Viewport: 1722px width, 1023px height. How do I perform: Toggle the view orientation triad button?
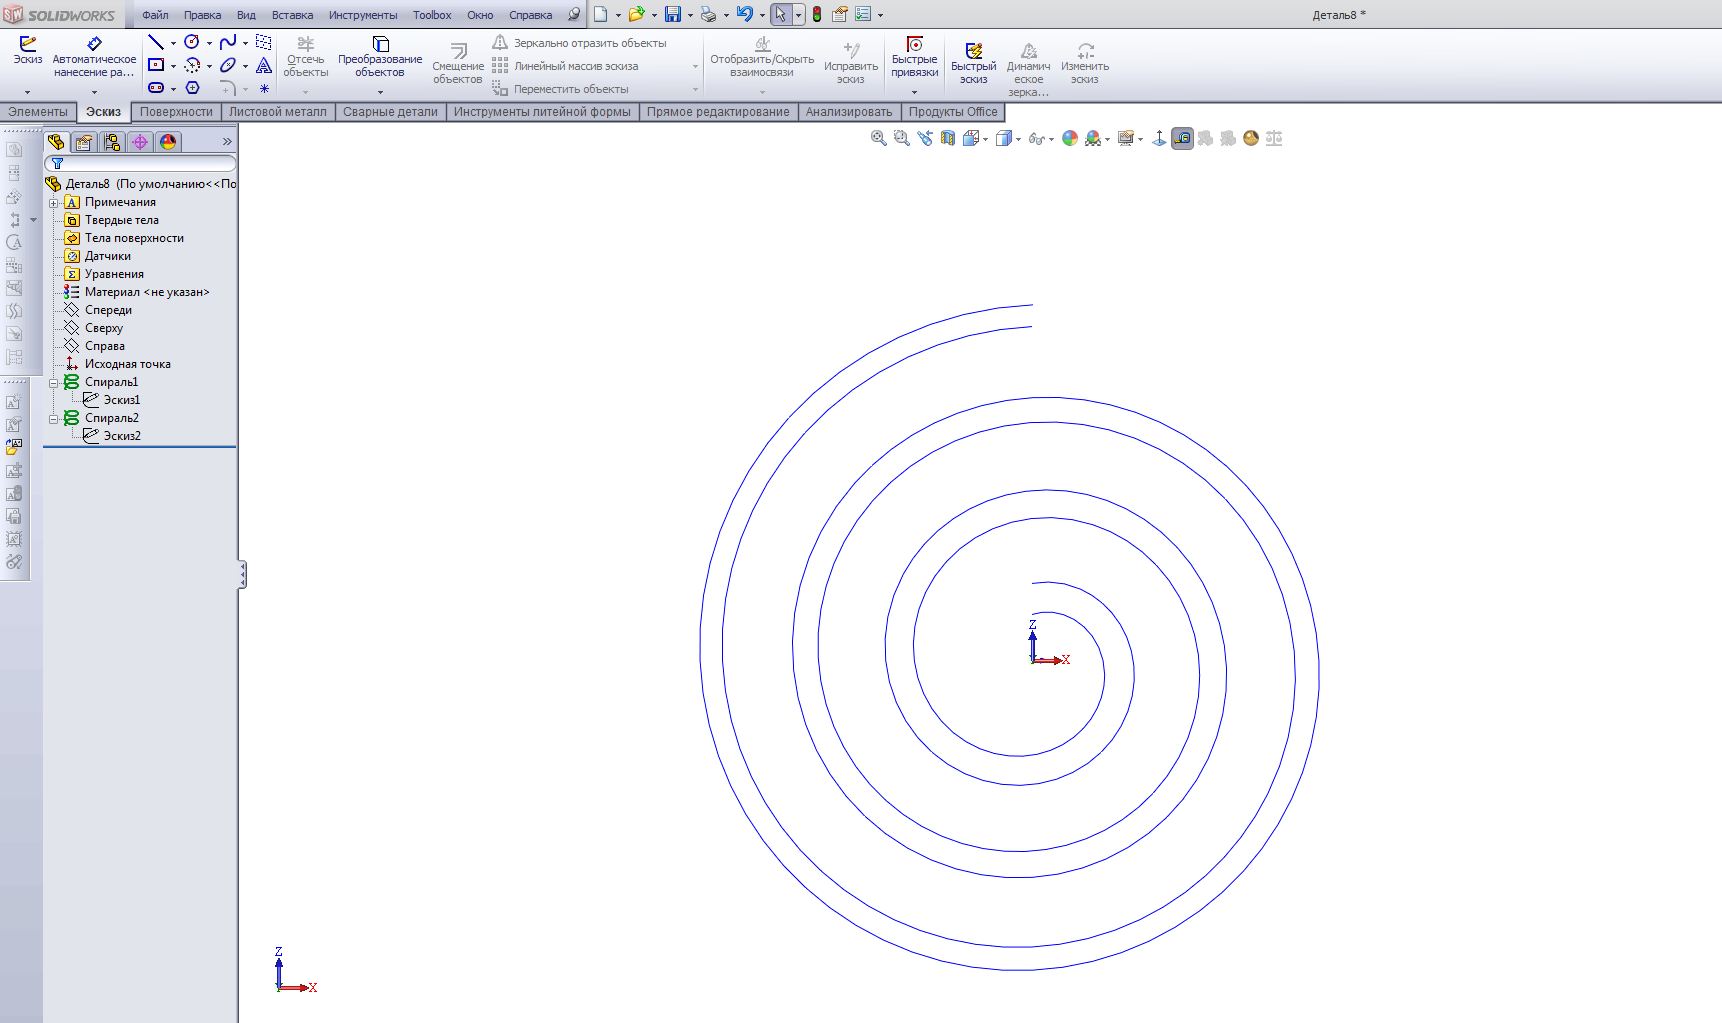pos(1159,139)
